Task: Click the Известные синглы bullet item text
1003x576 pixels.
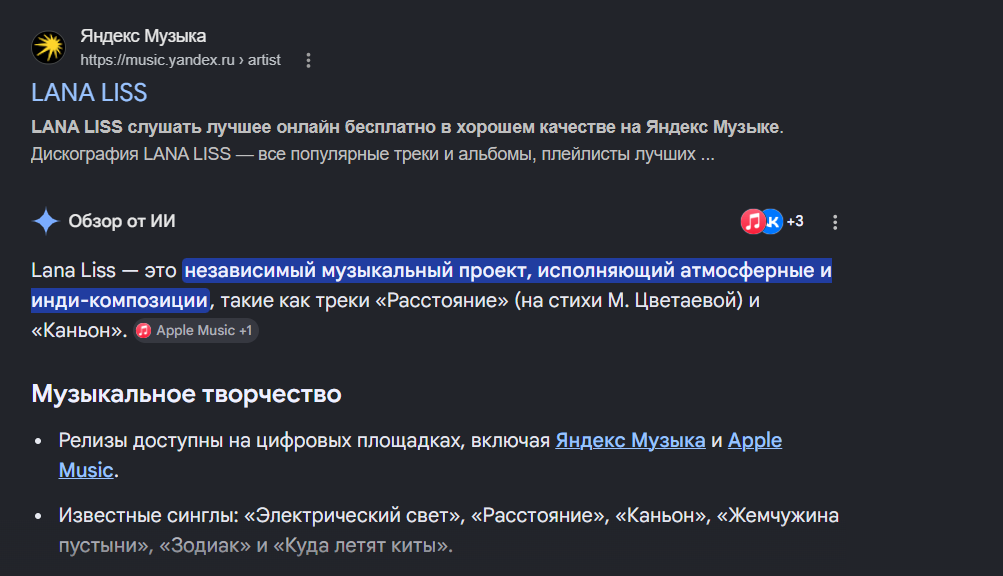Action: pos(448,530)
